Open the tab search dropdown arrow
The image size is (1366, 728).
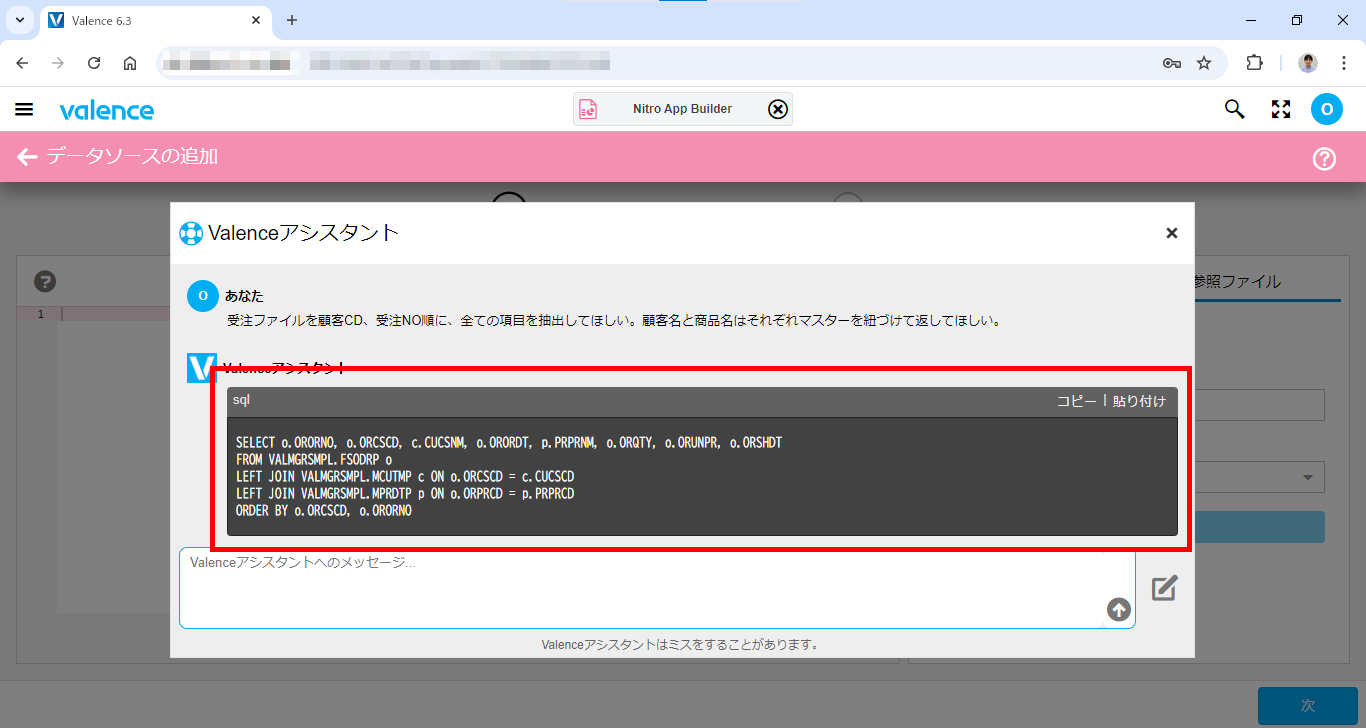(19, 20)
